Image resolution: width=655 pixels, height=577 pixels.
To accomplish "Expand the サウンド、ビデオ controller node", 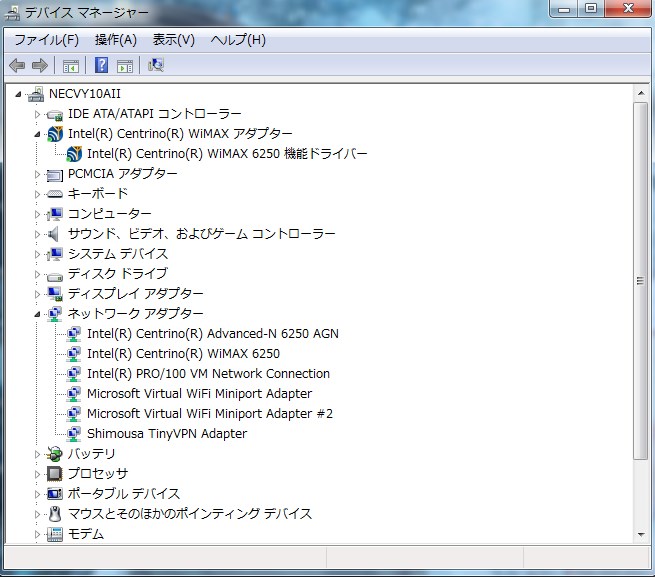I will (37, 234).
